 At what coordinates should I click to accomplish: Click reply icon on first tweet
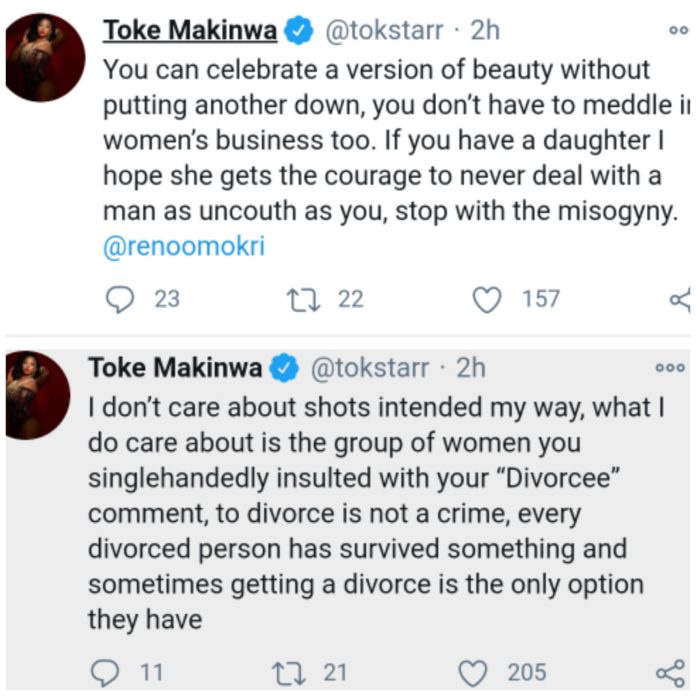(x=119, y=298)
